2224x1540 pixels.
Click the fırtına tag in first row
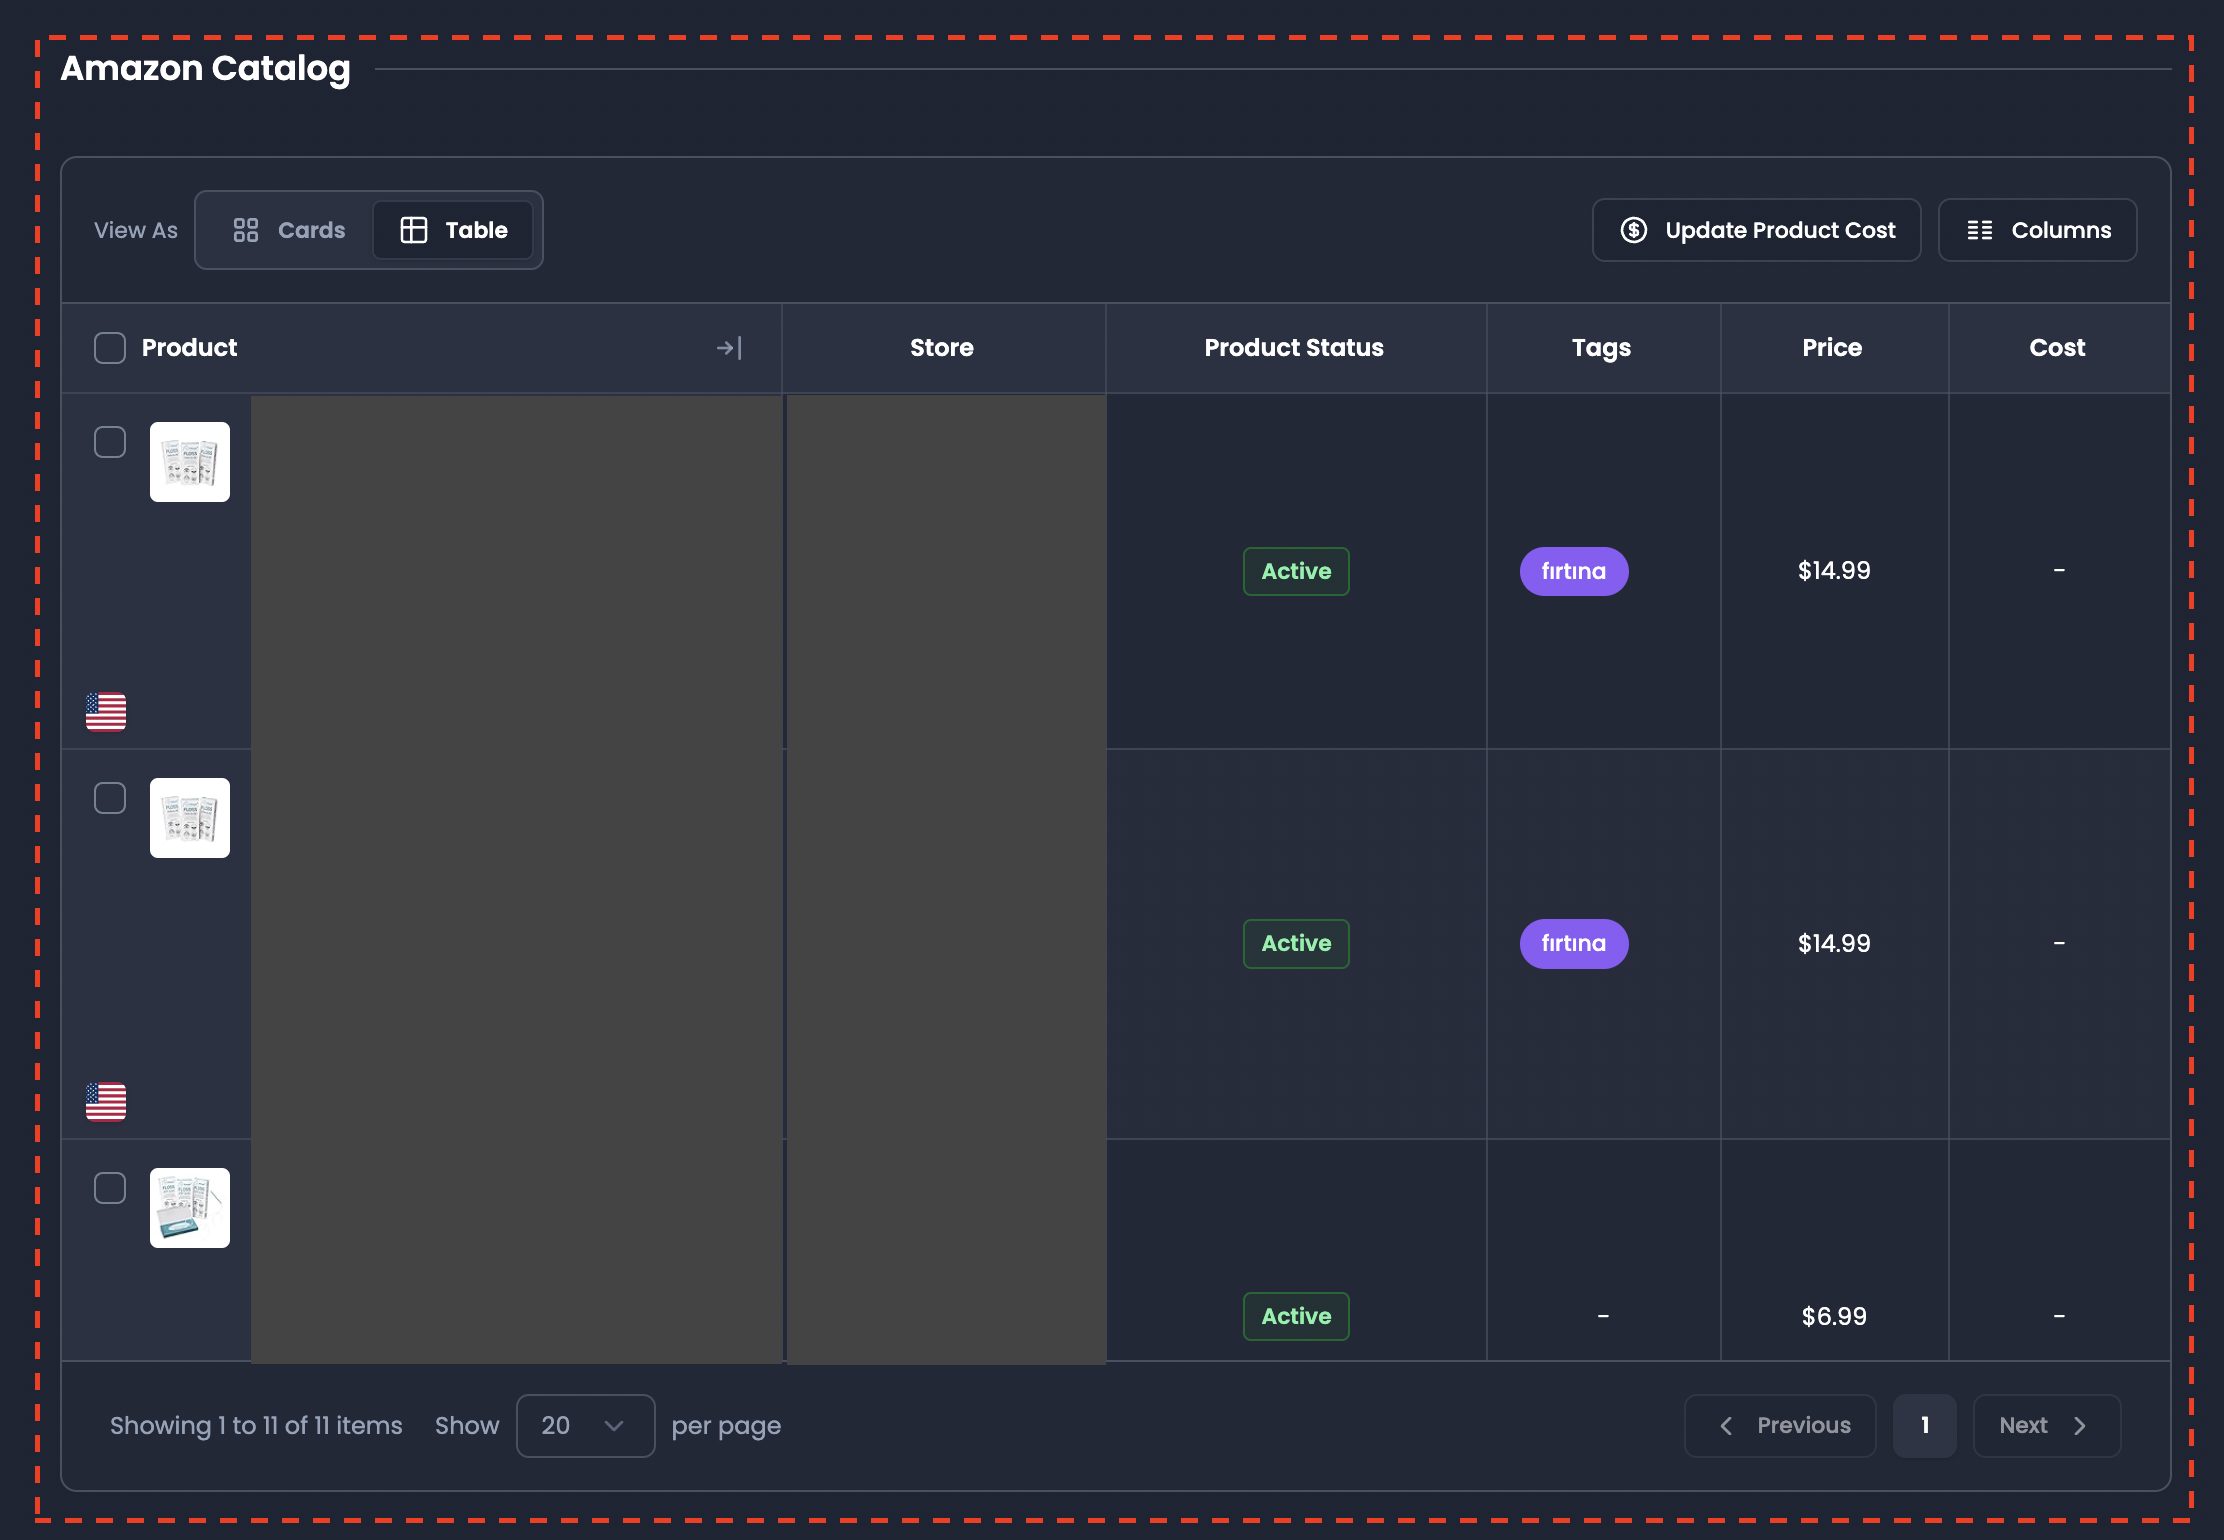[1574, 571]
